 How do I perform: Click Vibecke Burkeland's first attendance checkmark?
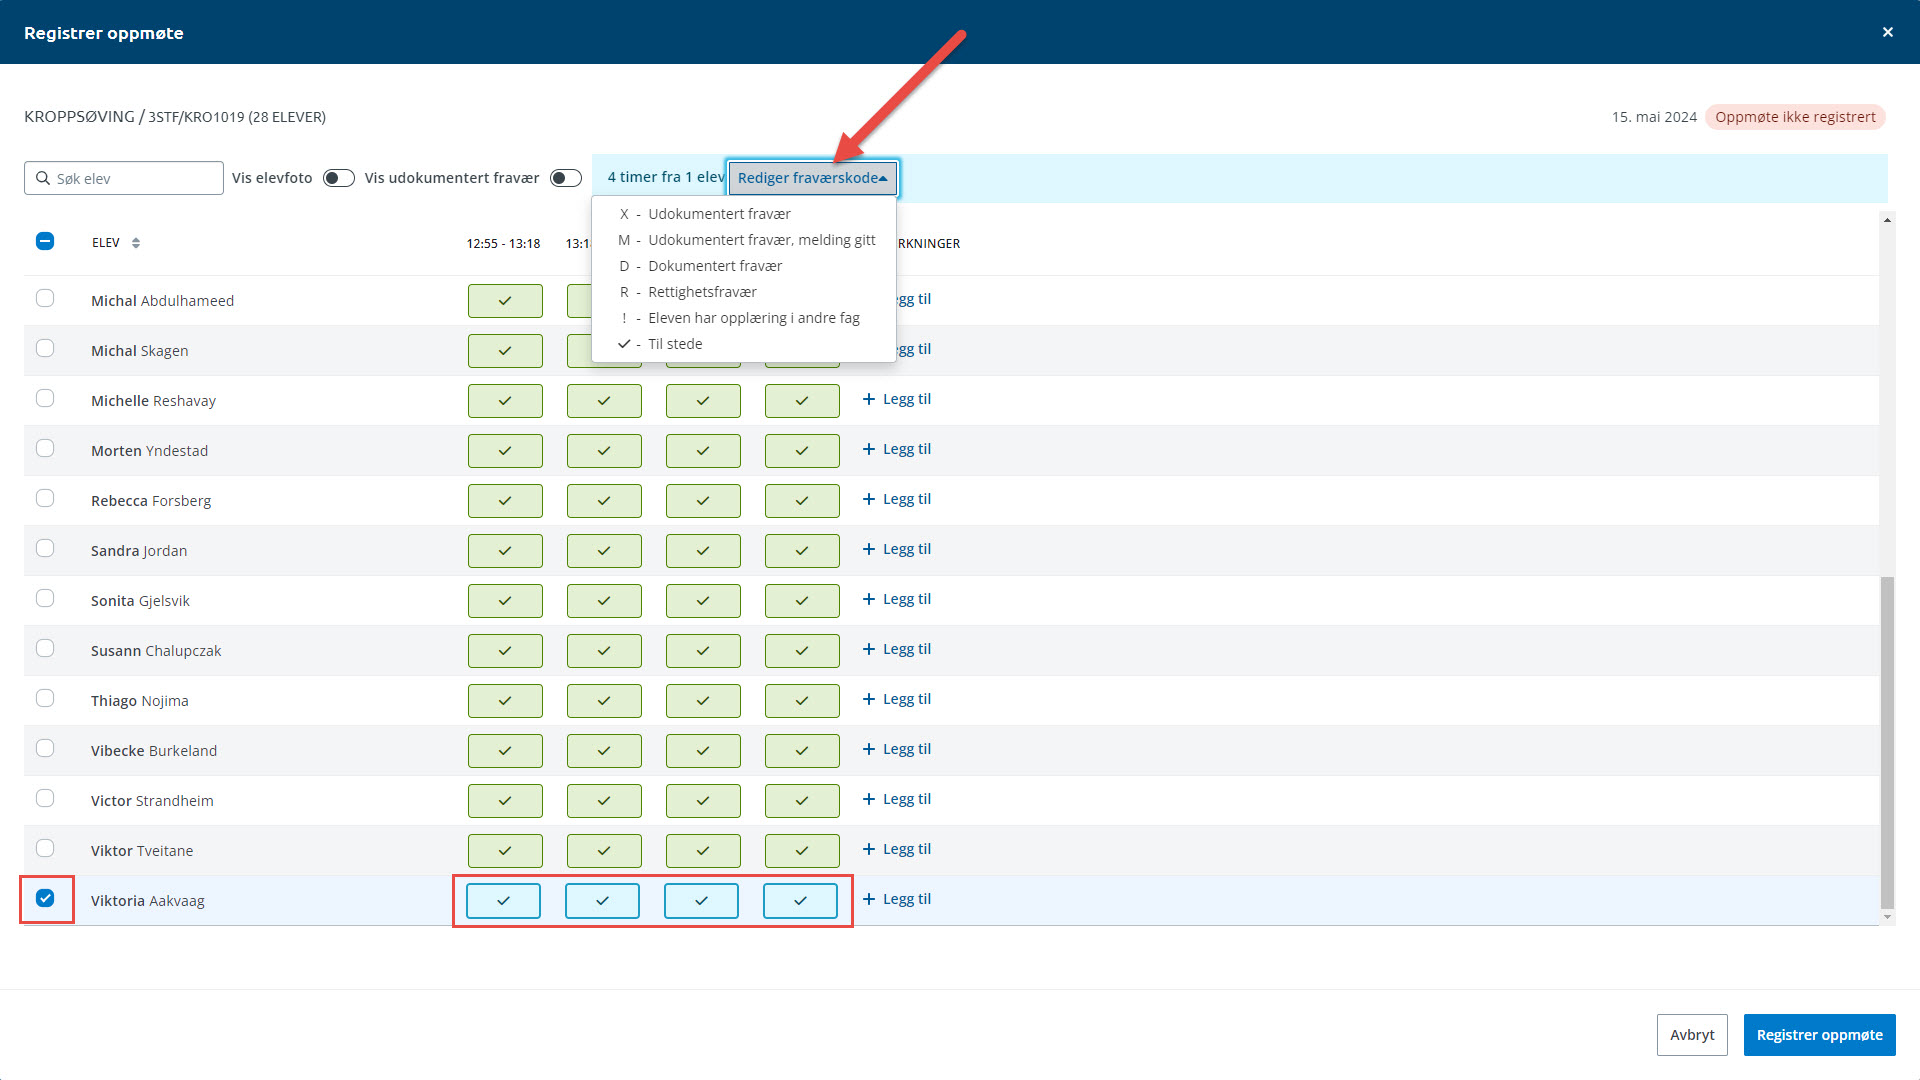[x=505, y=751]
